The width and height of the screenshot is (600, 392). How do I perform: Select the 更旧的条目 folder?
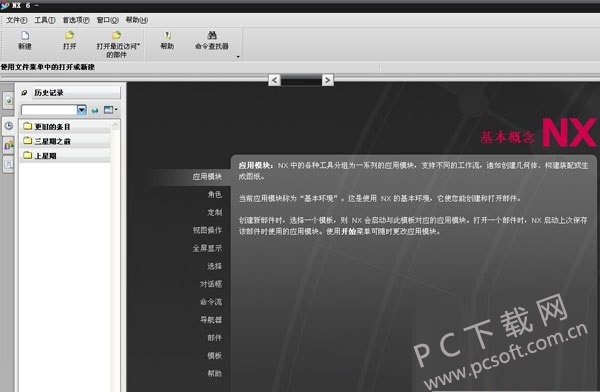point(65,126)
